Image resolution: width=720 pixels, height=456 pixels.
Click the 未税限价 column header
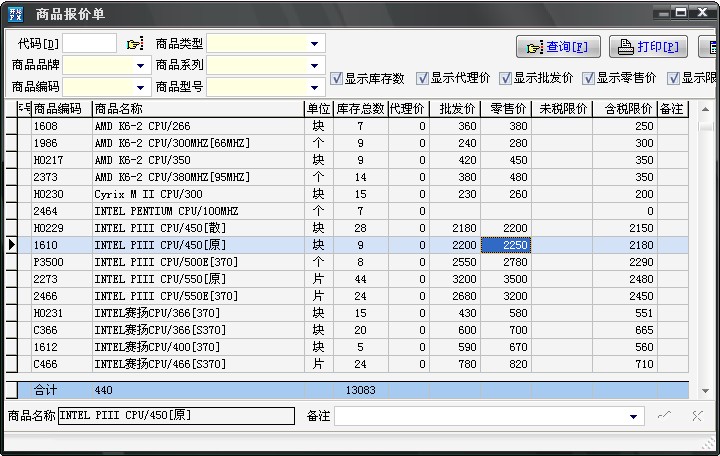click(x=562, y=109)
